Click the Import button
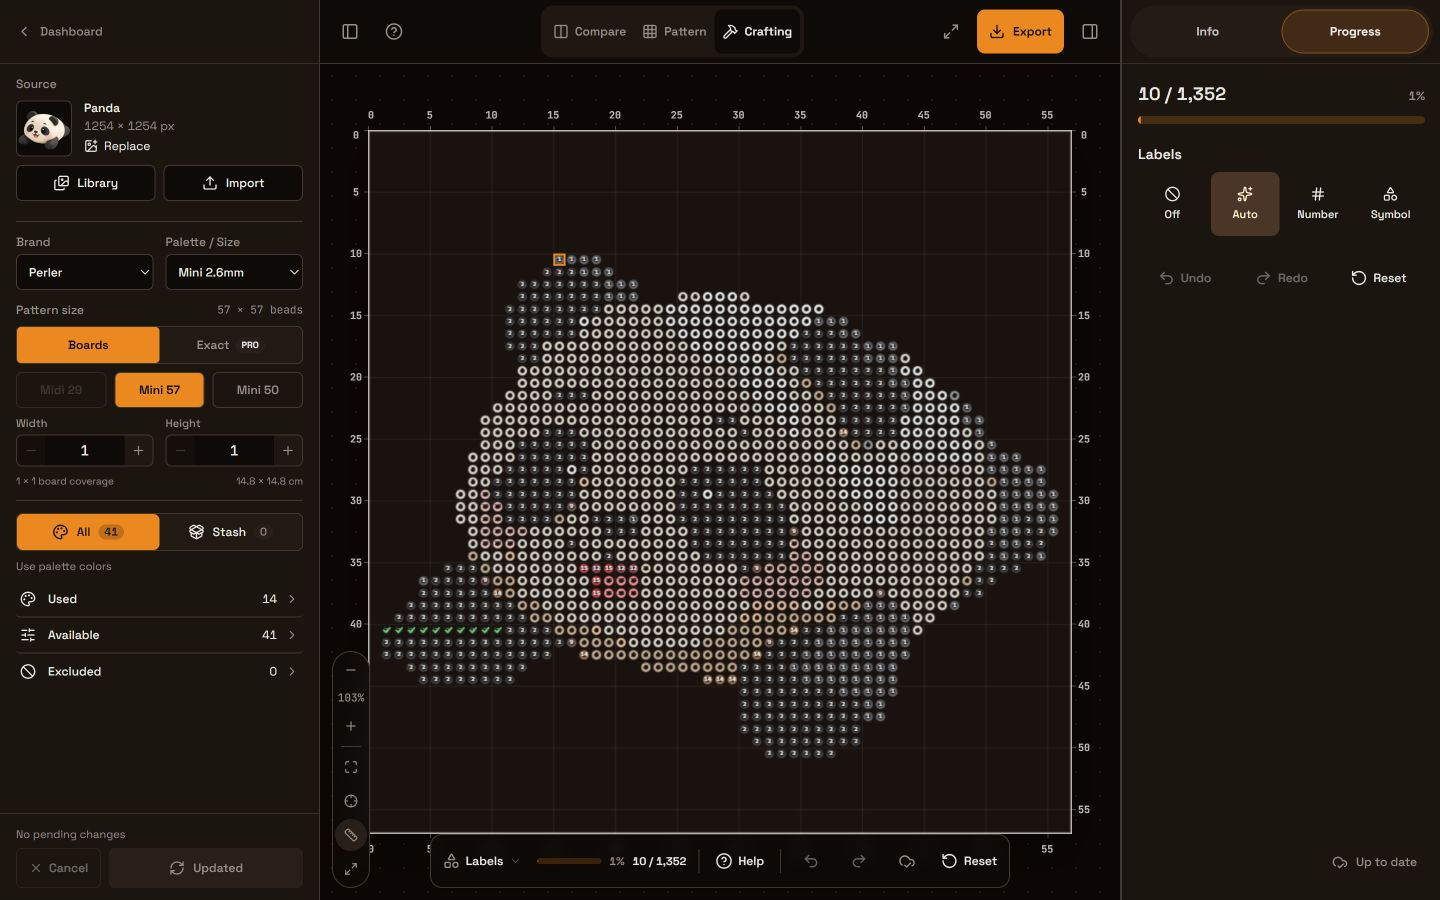Image resolution: width=1440 pixels, height=900 pixels. (233, 183)
